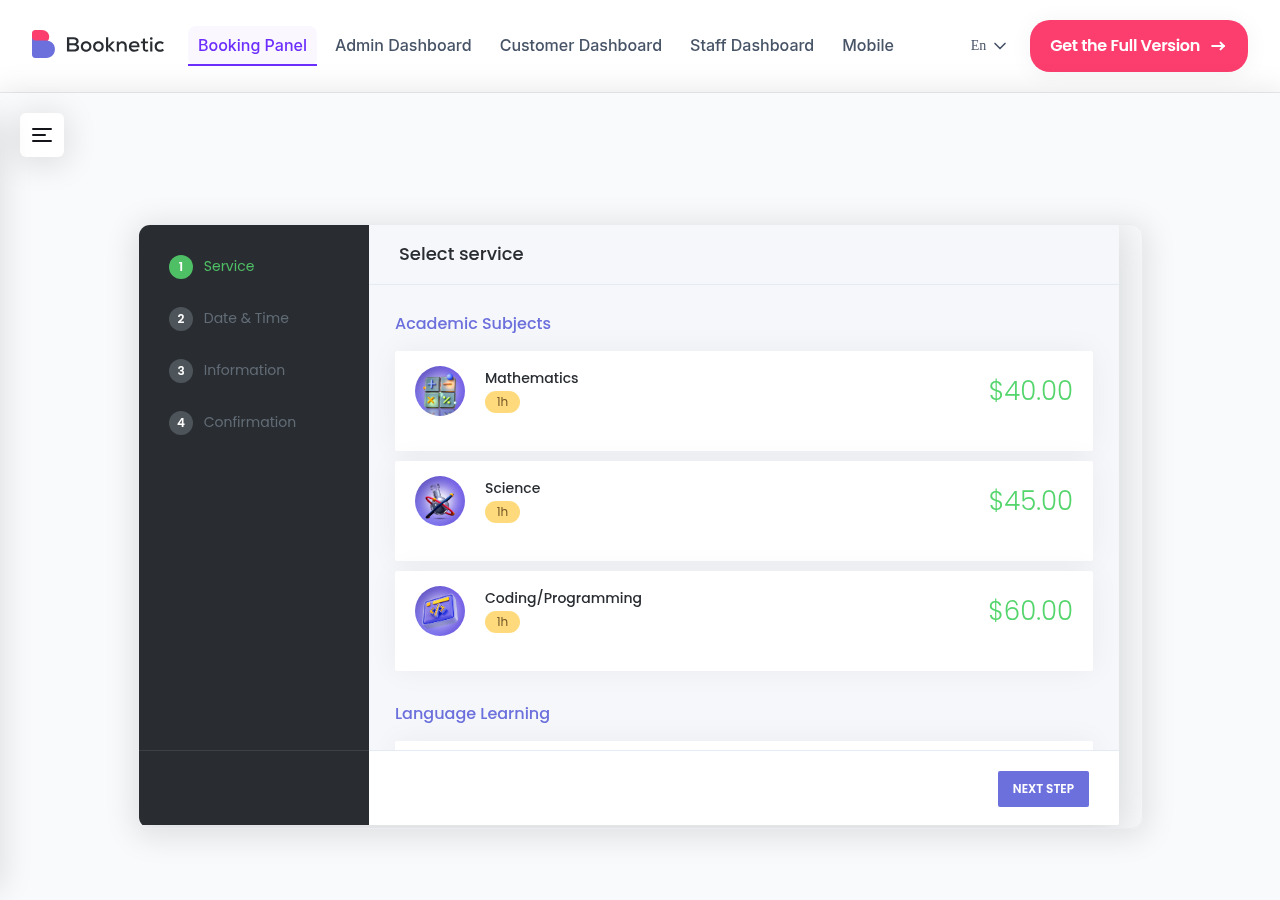Select the Mathematics service name
Viewport: 1280px width, 900px height.
tap(532, 378)
